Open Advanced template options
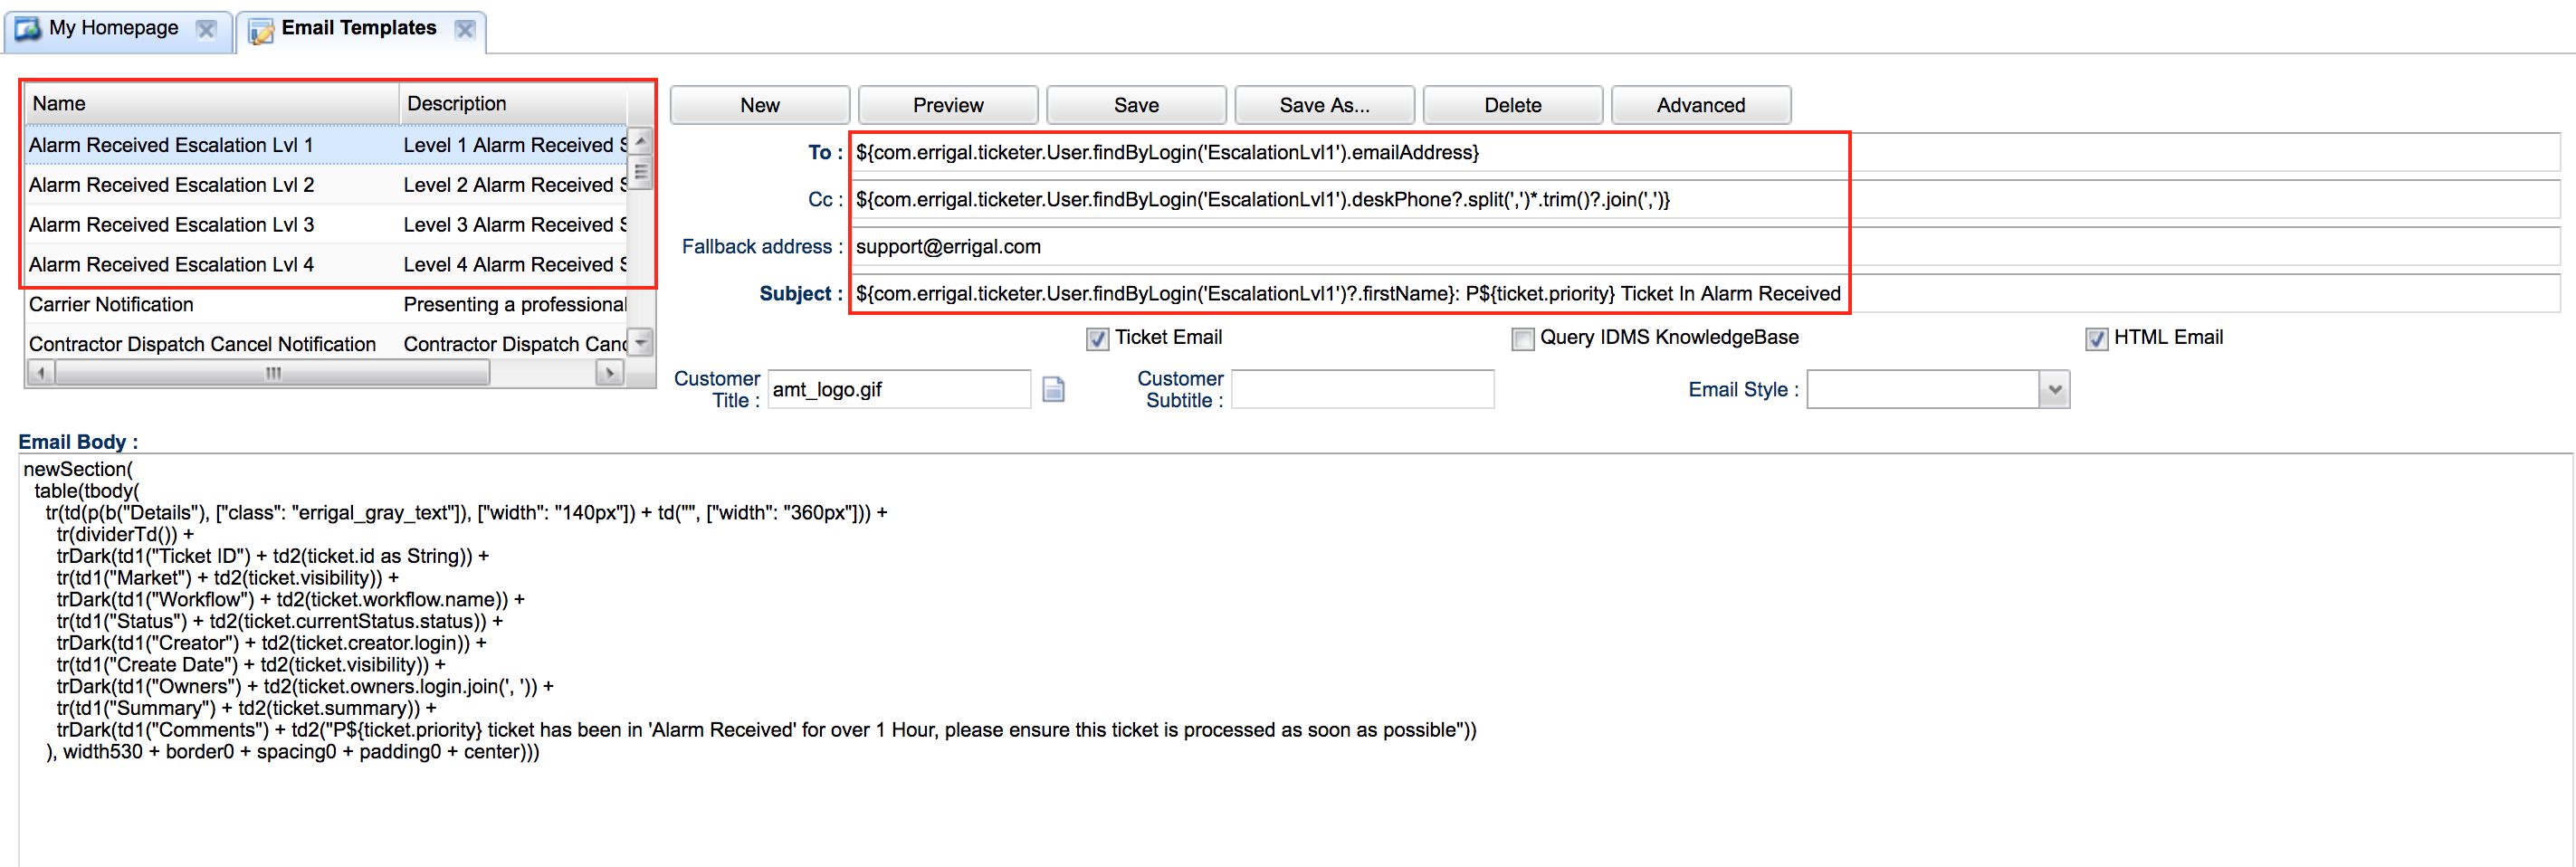 coord(1700,105)
